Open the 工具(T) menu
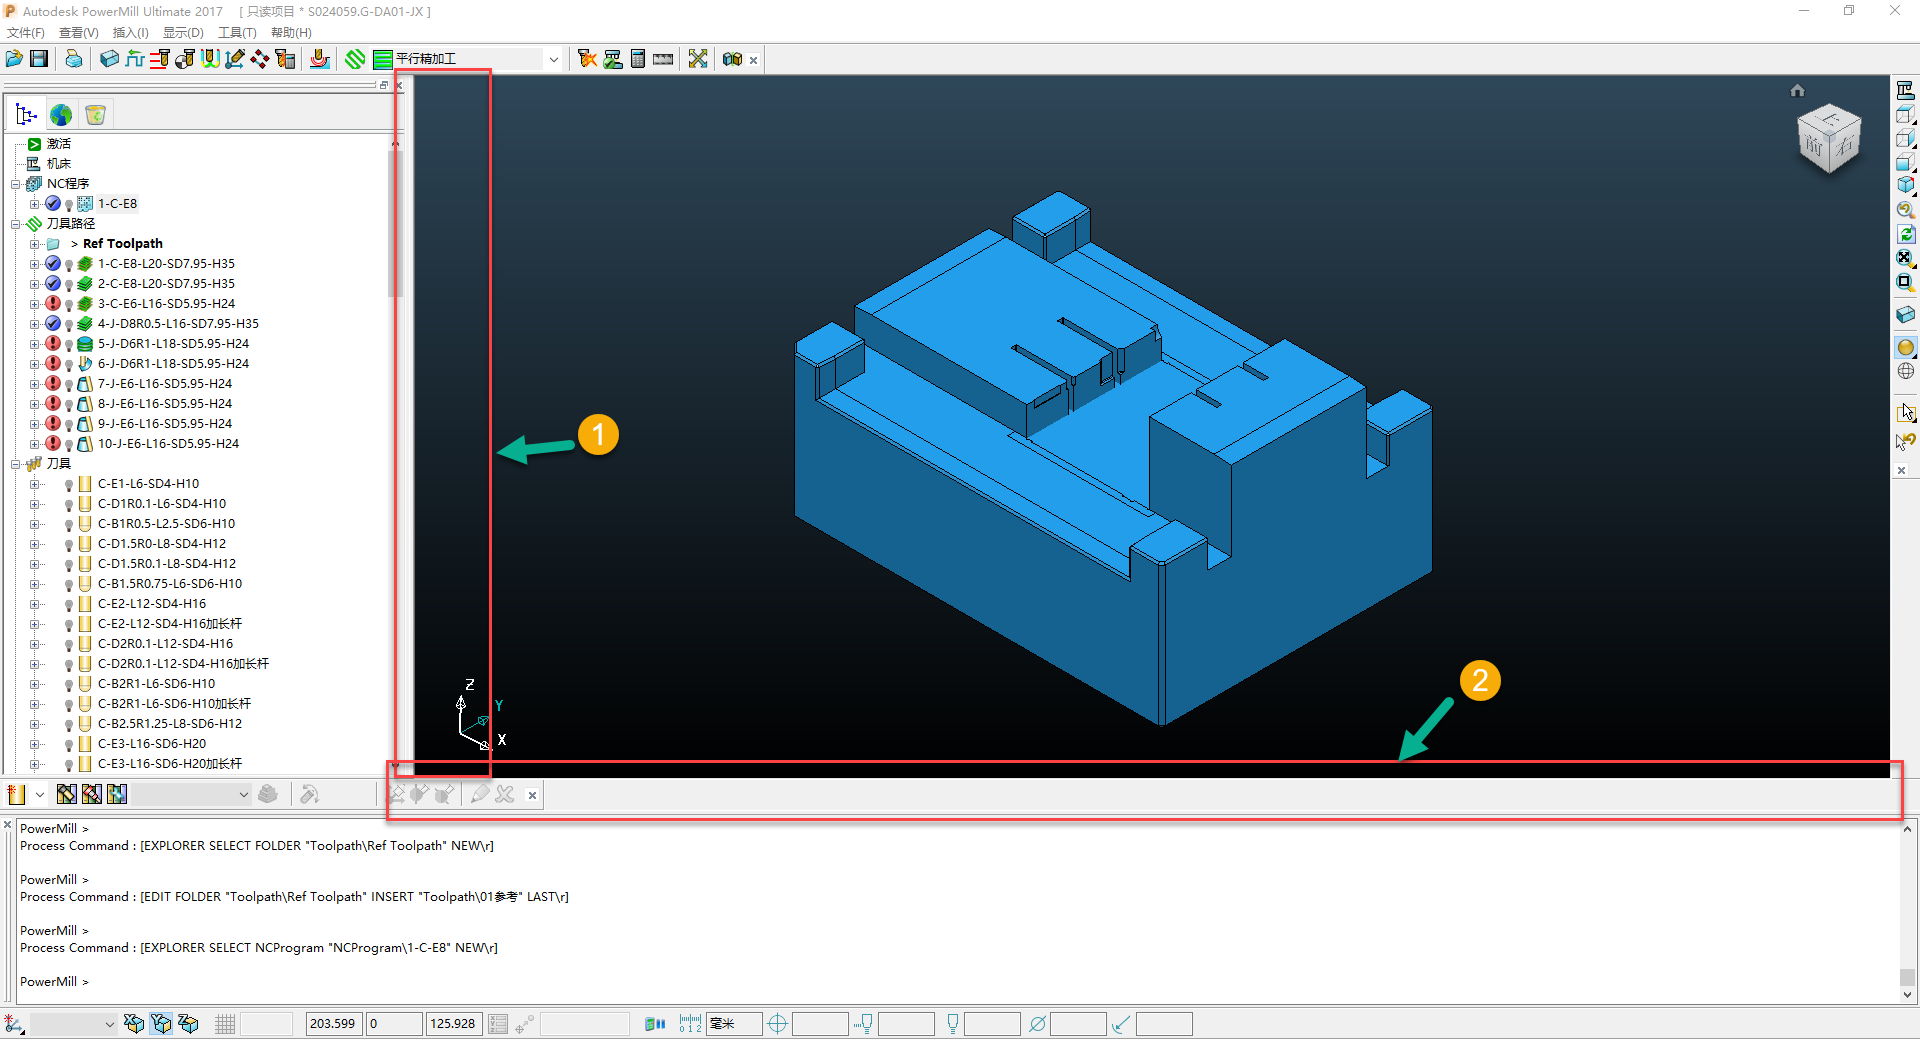Viewport: 1920px width, 1040px height. pos(236,33)
